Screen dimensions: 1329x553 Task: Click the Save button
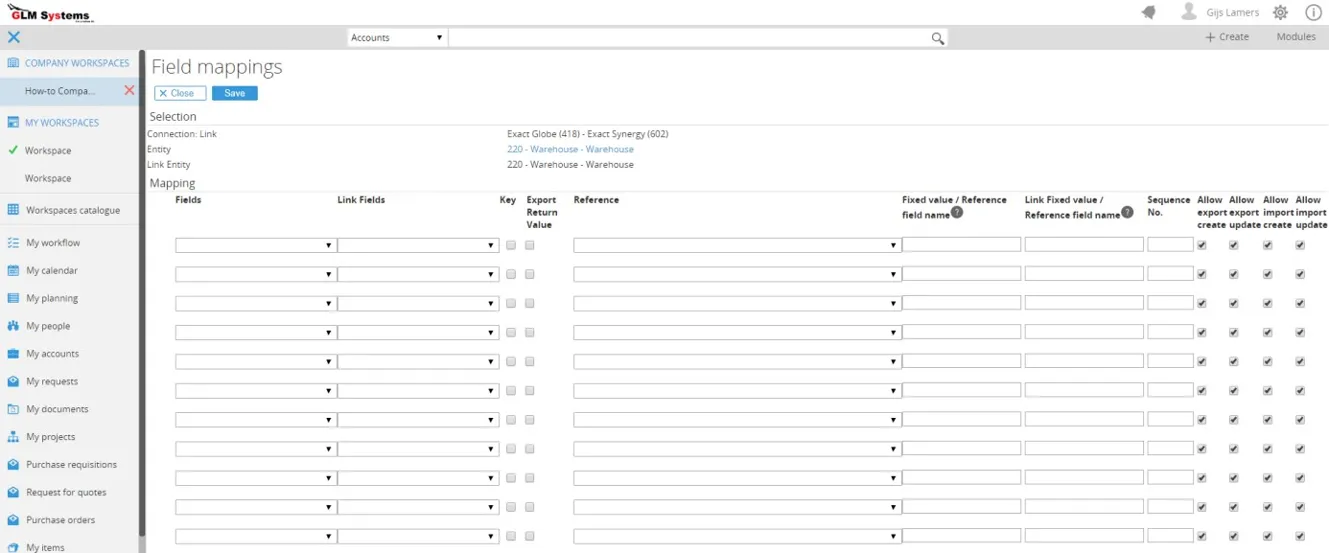pyautogui.click(x=234, y=93)
